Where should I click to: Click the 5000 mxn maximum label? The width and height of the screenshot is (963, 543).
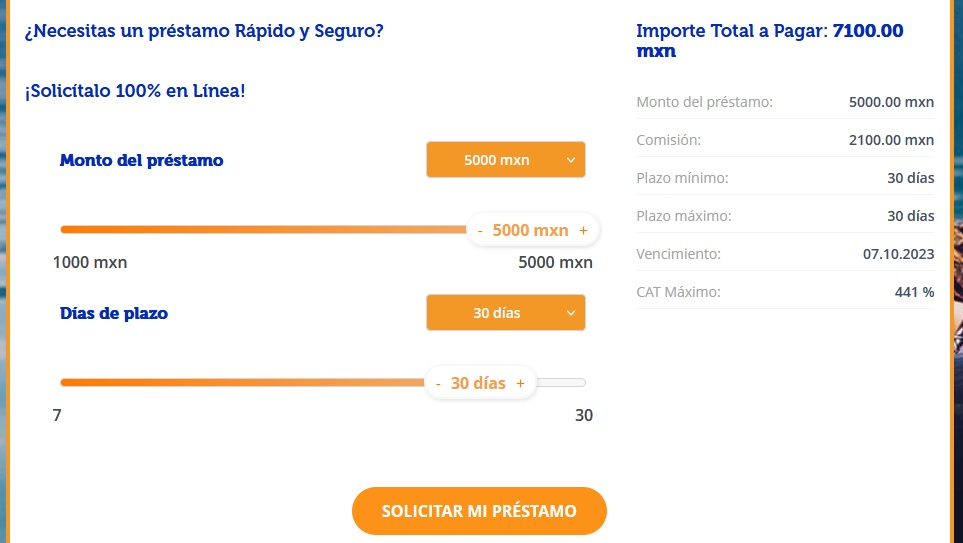tap(555, 262)
